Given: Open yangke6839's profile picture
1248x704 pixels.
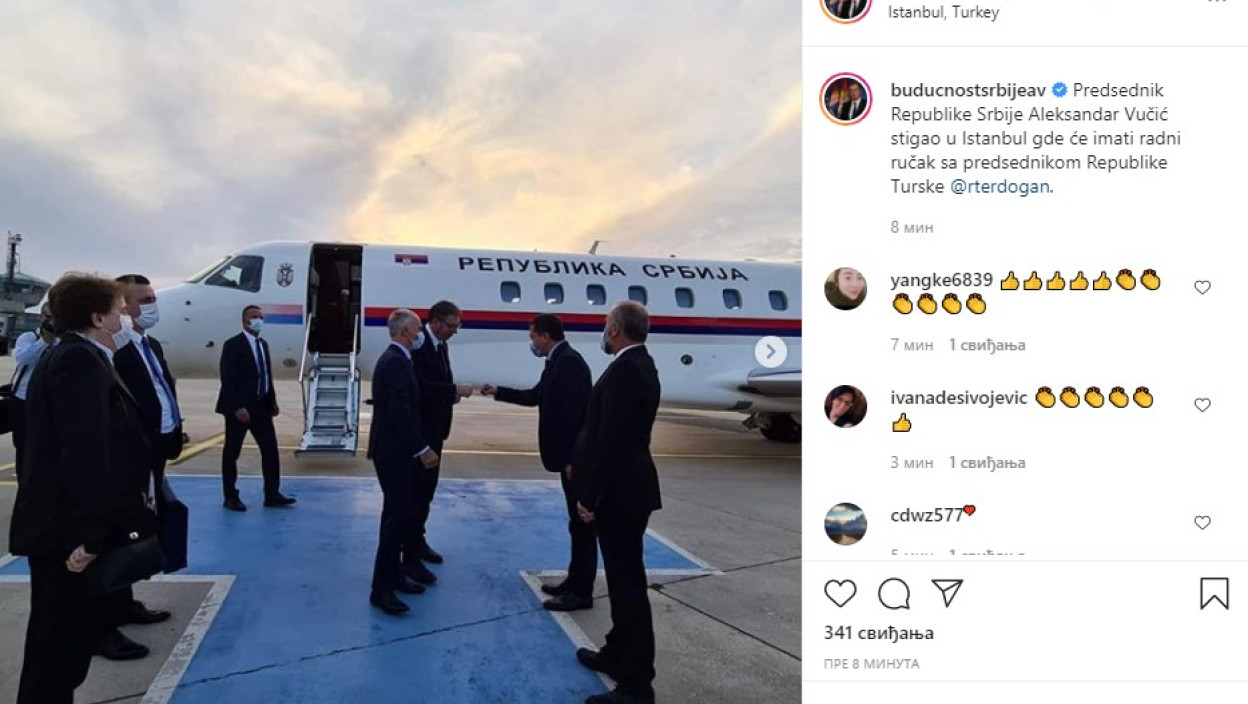Looking at the screenshot, I should (x=846, y=289).
